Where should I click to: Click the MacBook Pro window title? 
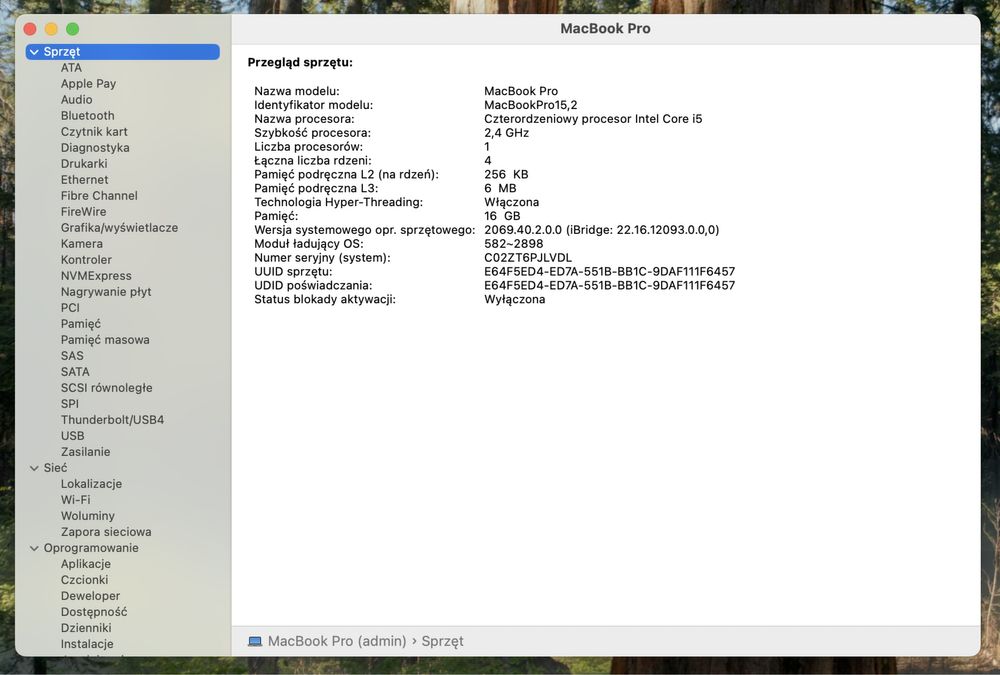coord(605,29)
